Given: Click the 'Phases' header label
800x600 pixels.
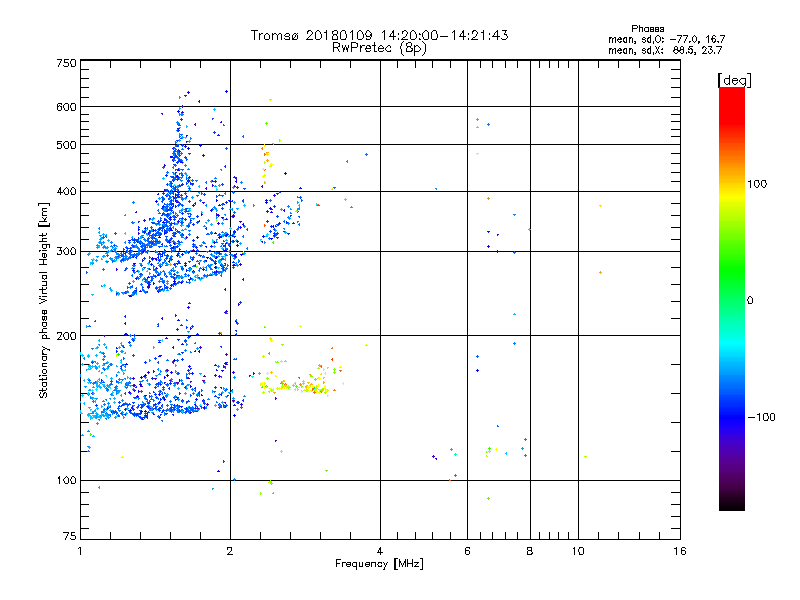Looking at the screenshot, I should (x=647, y=29).
